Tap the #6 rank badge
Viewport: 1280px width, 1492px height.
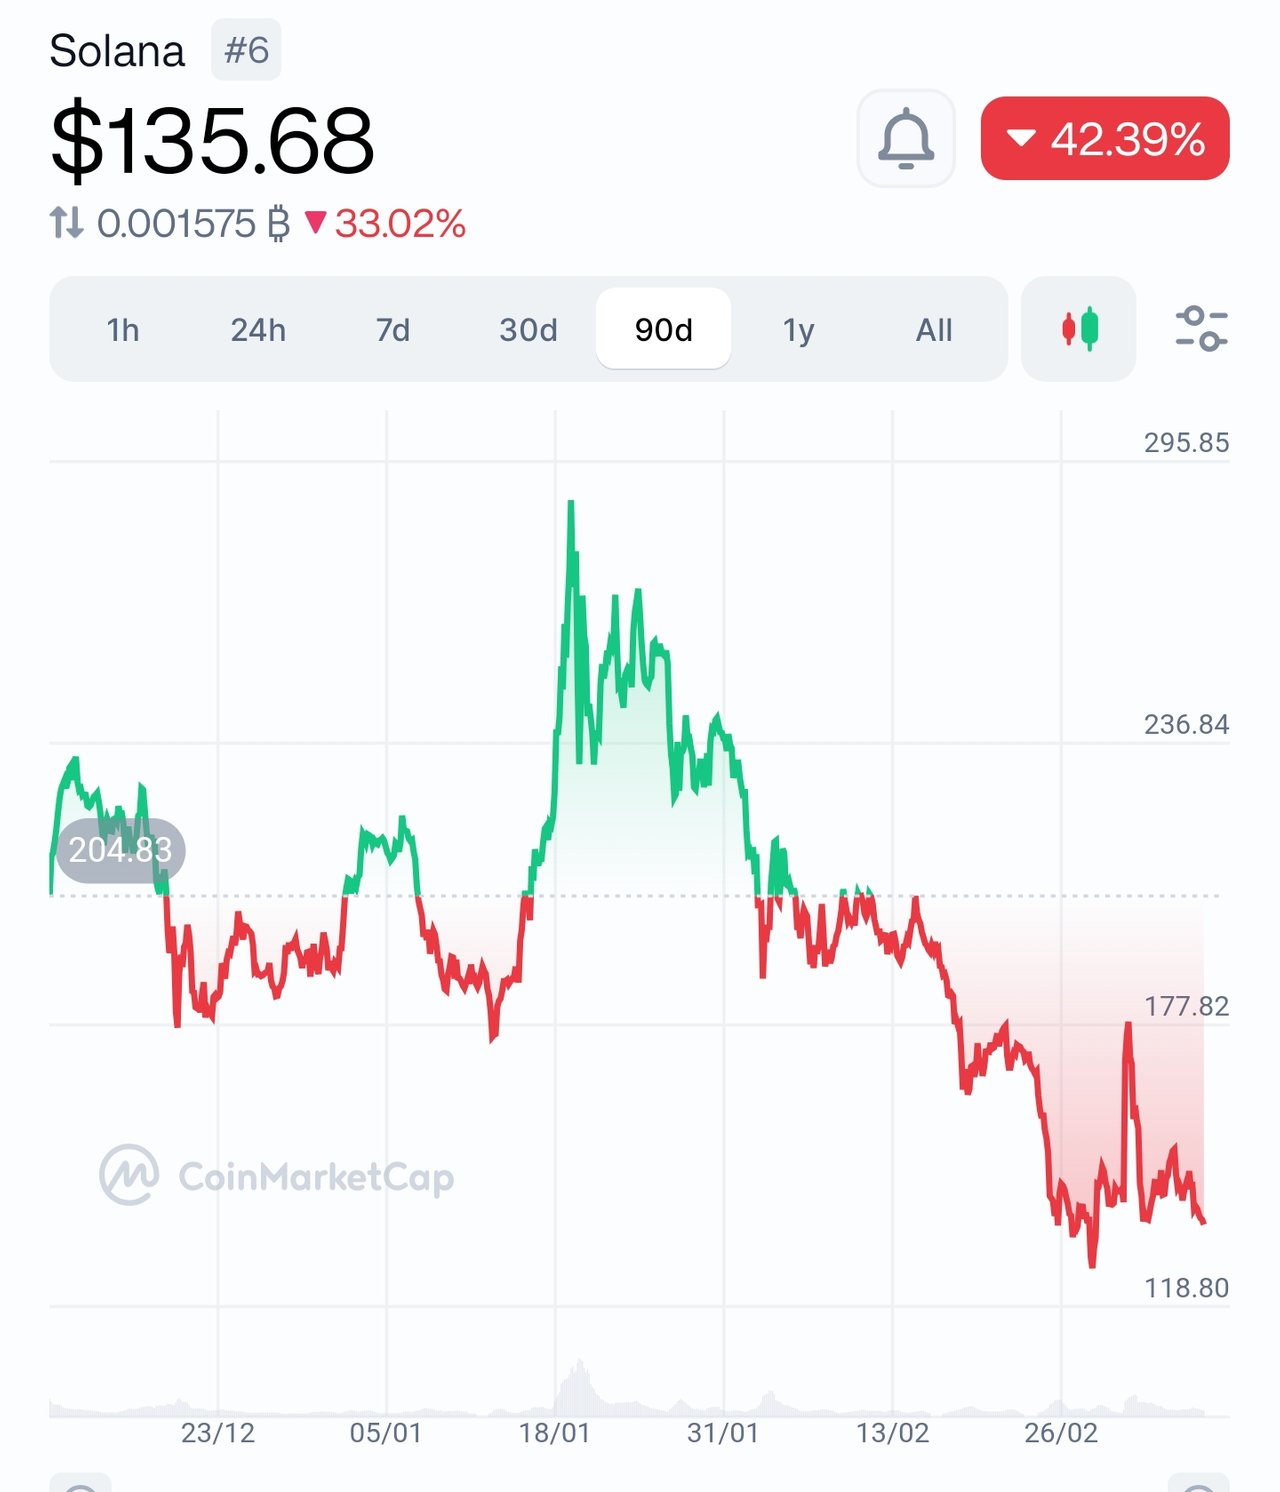coord(246,50)
